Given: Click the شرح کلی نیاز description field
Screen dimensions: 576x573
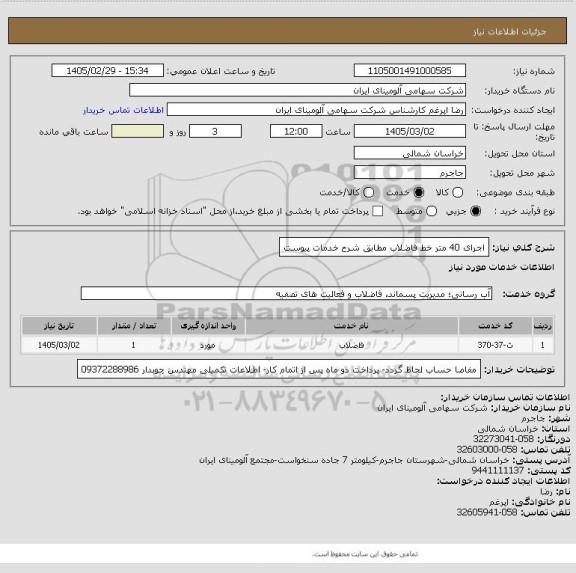Looking at the screenshot, I should [x=384, y=248].
